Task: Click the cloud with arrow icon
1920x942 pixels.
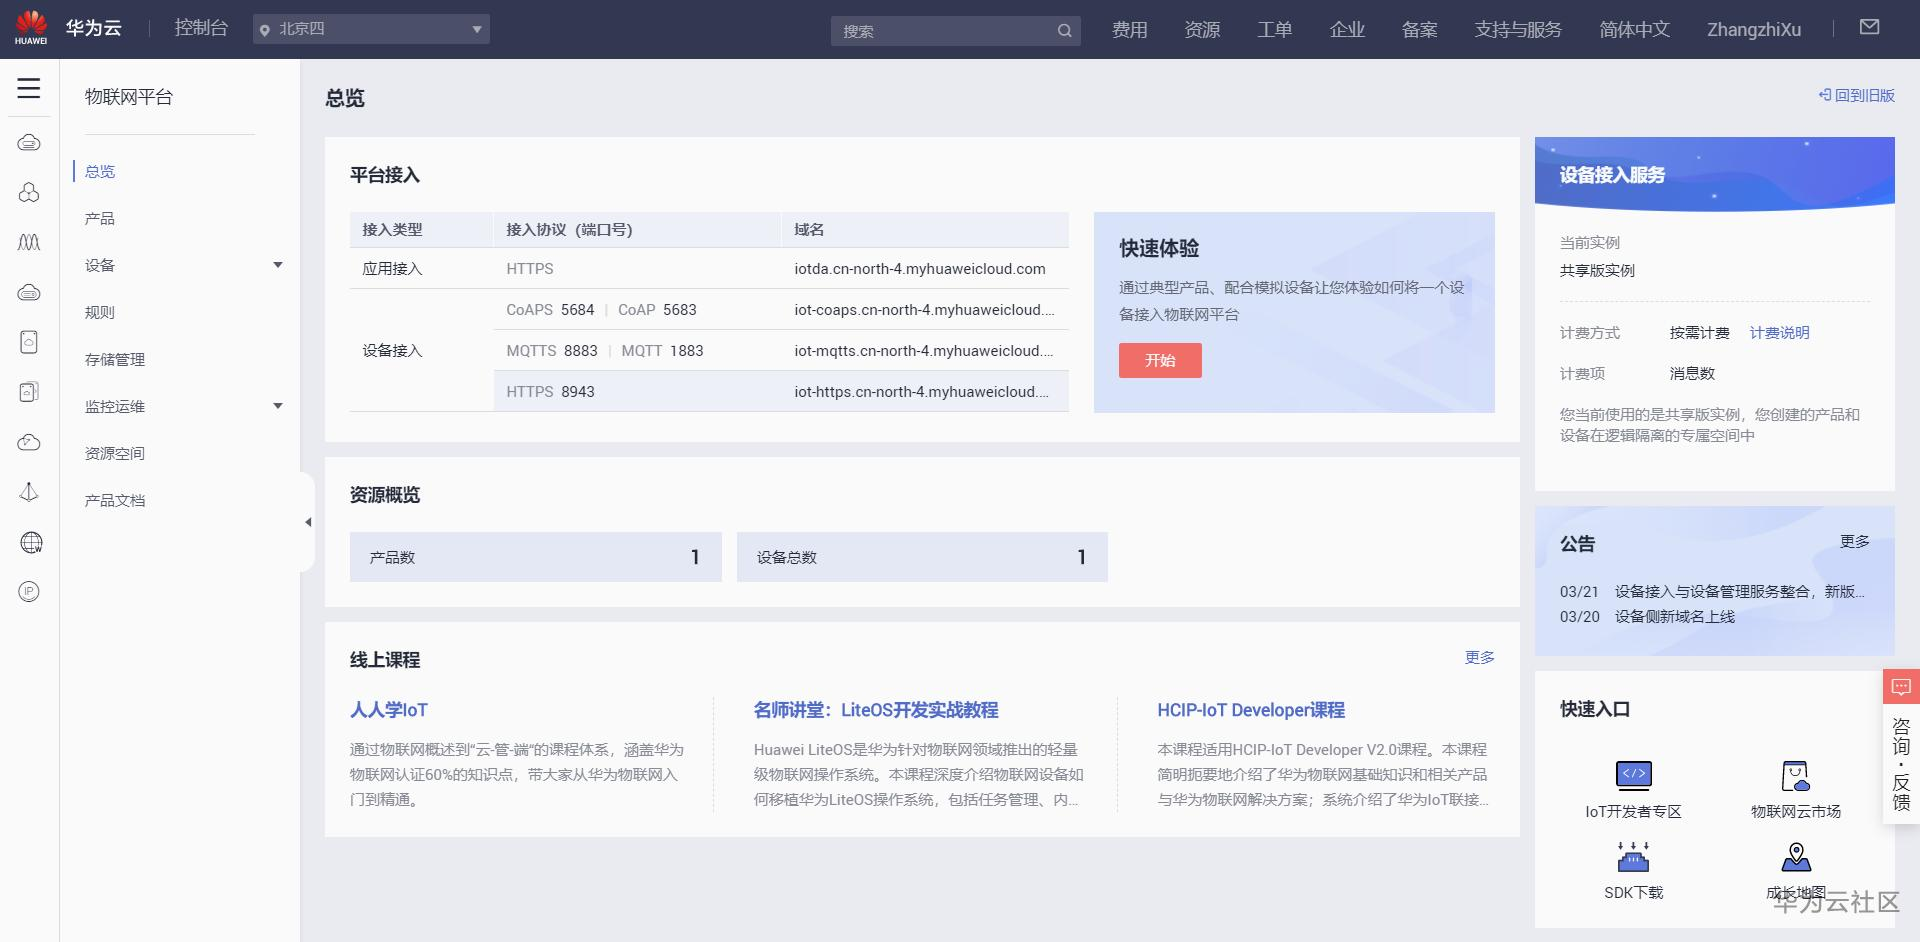Action: point(29,442)
